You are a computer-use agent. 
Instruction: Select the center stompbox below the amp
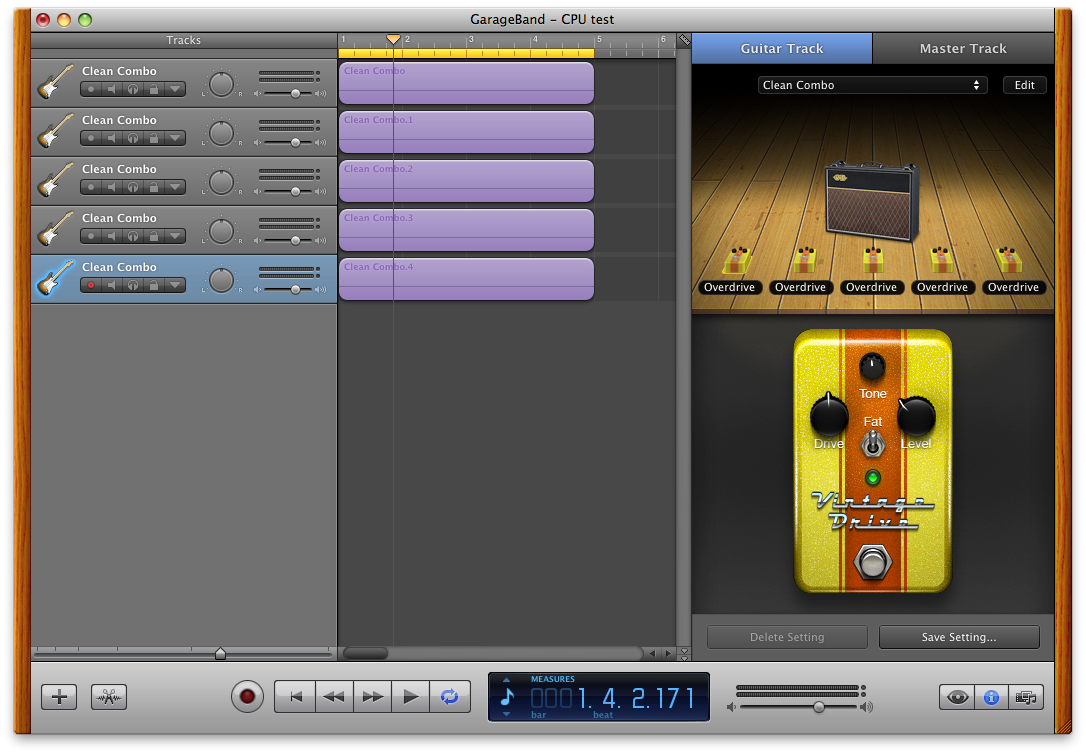(x=873, y=261)
